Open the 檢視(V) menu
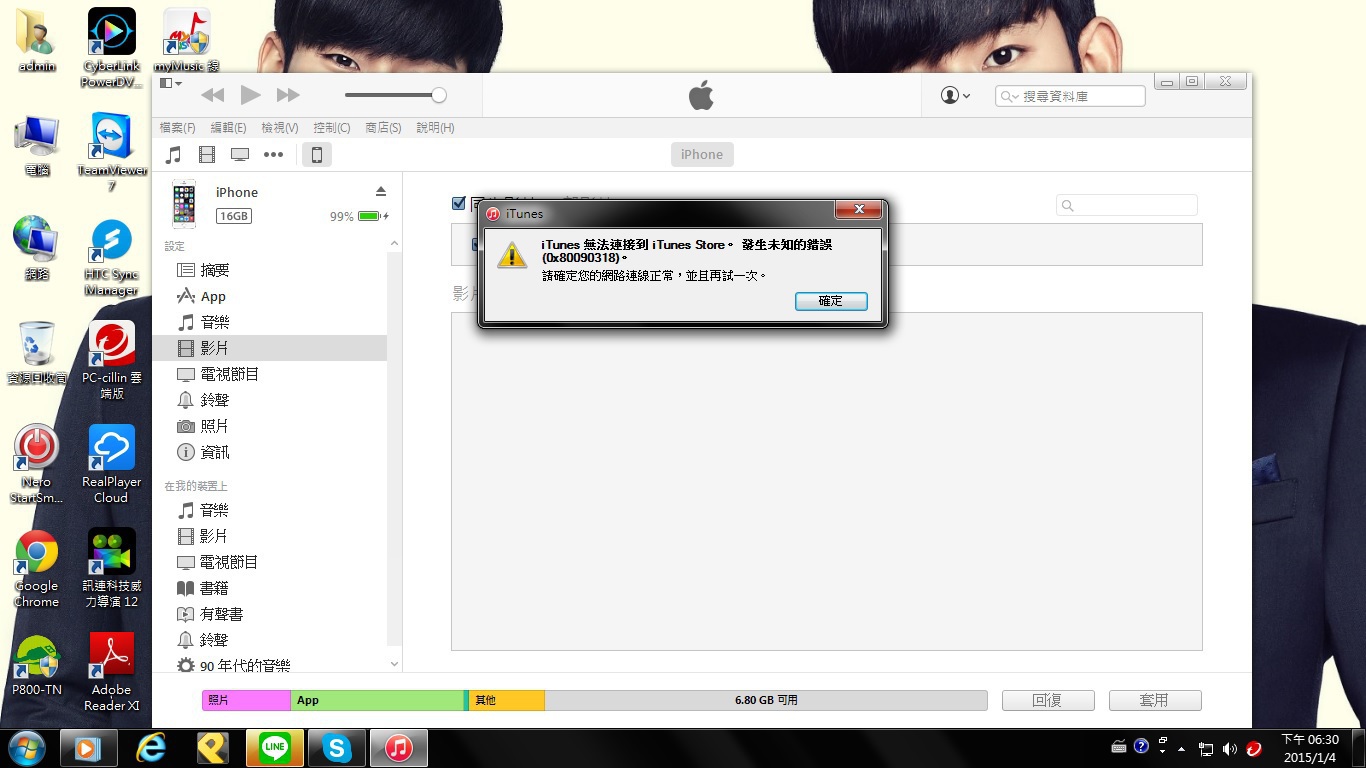 coord(280,128)
